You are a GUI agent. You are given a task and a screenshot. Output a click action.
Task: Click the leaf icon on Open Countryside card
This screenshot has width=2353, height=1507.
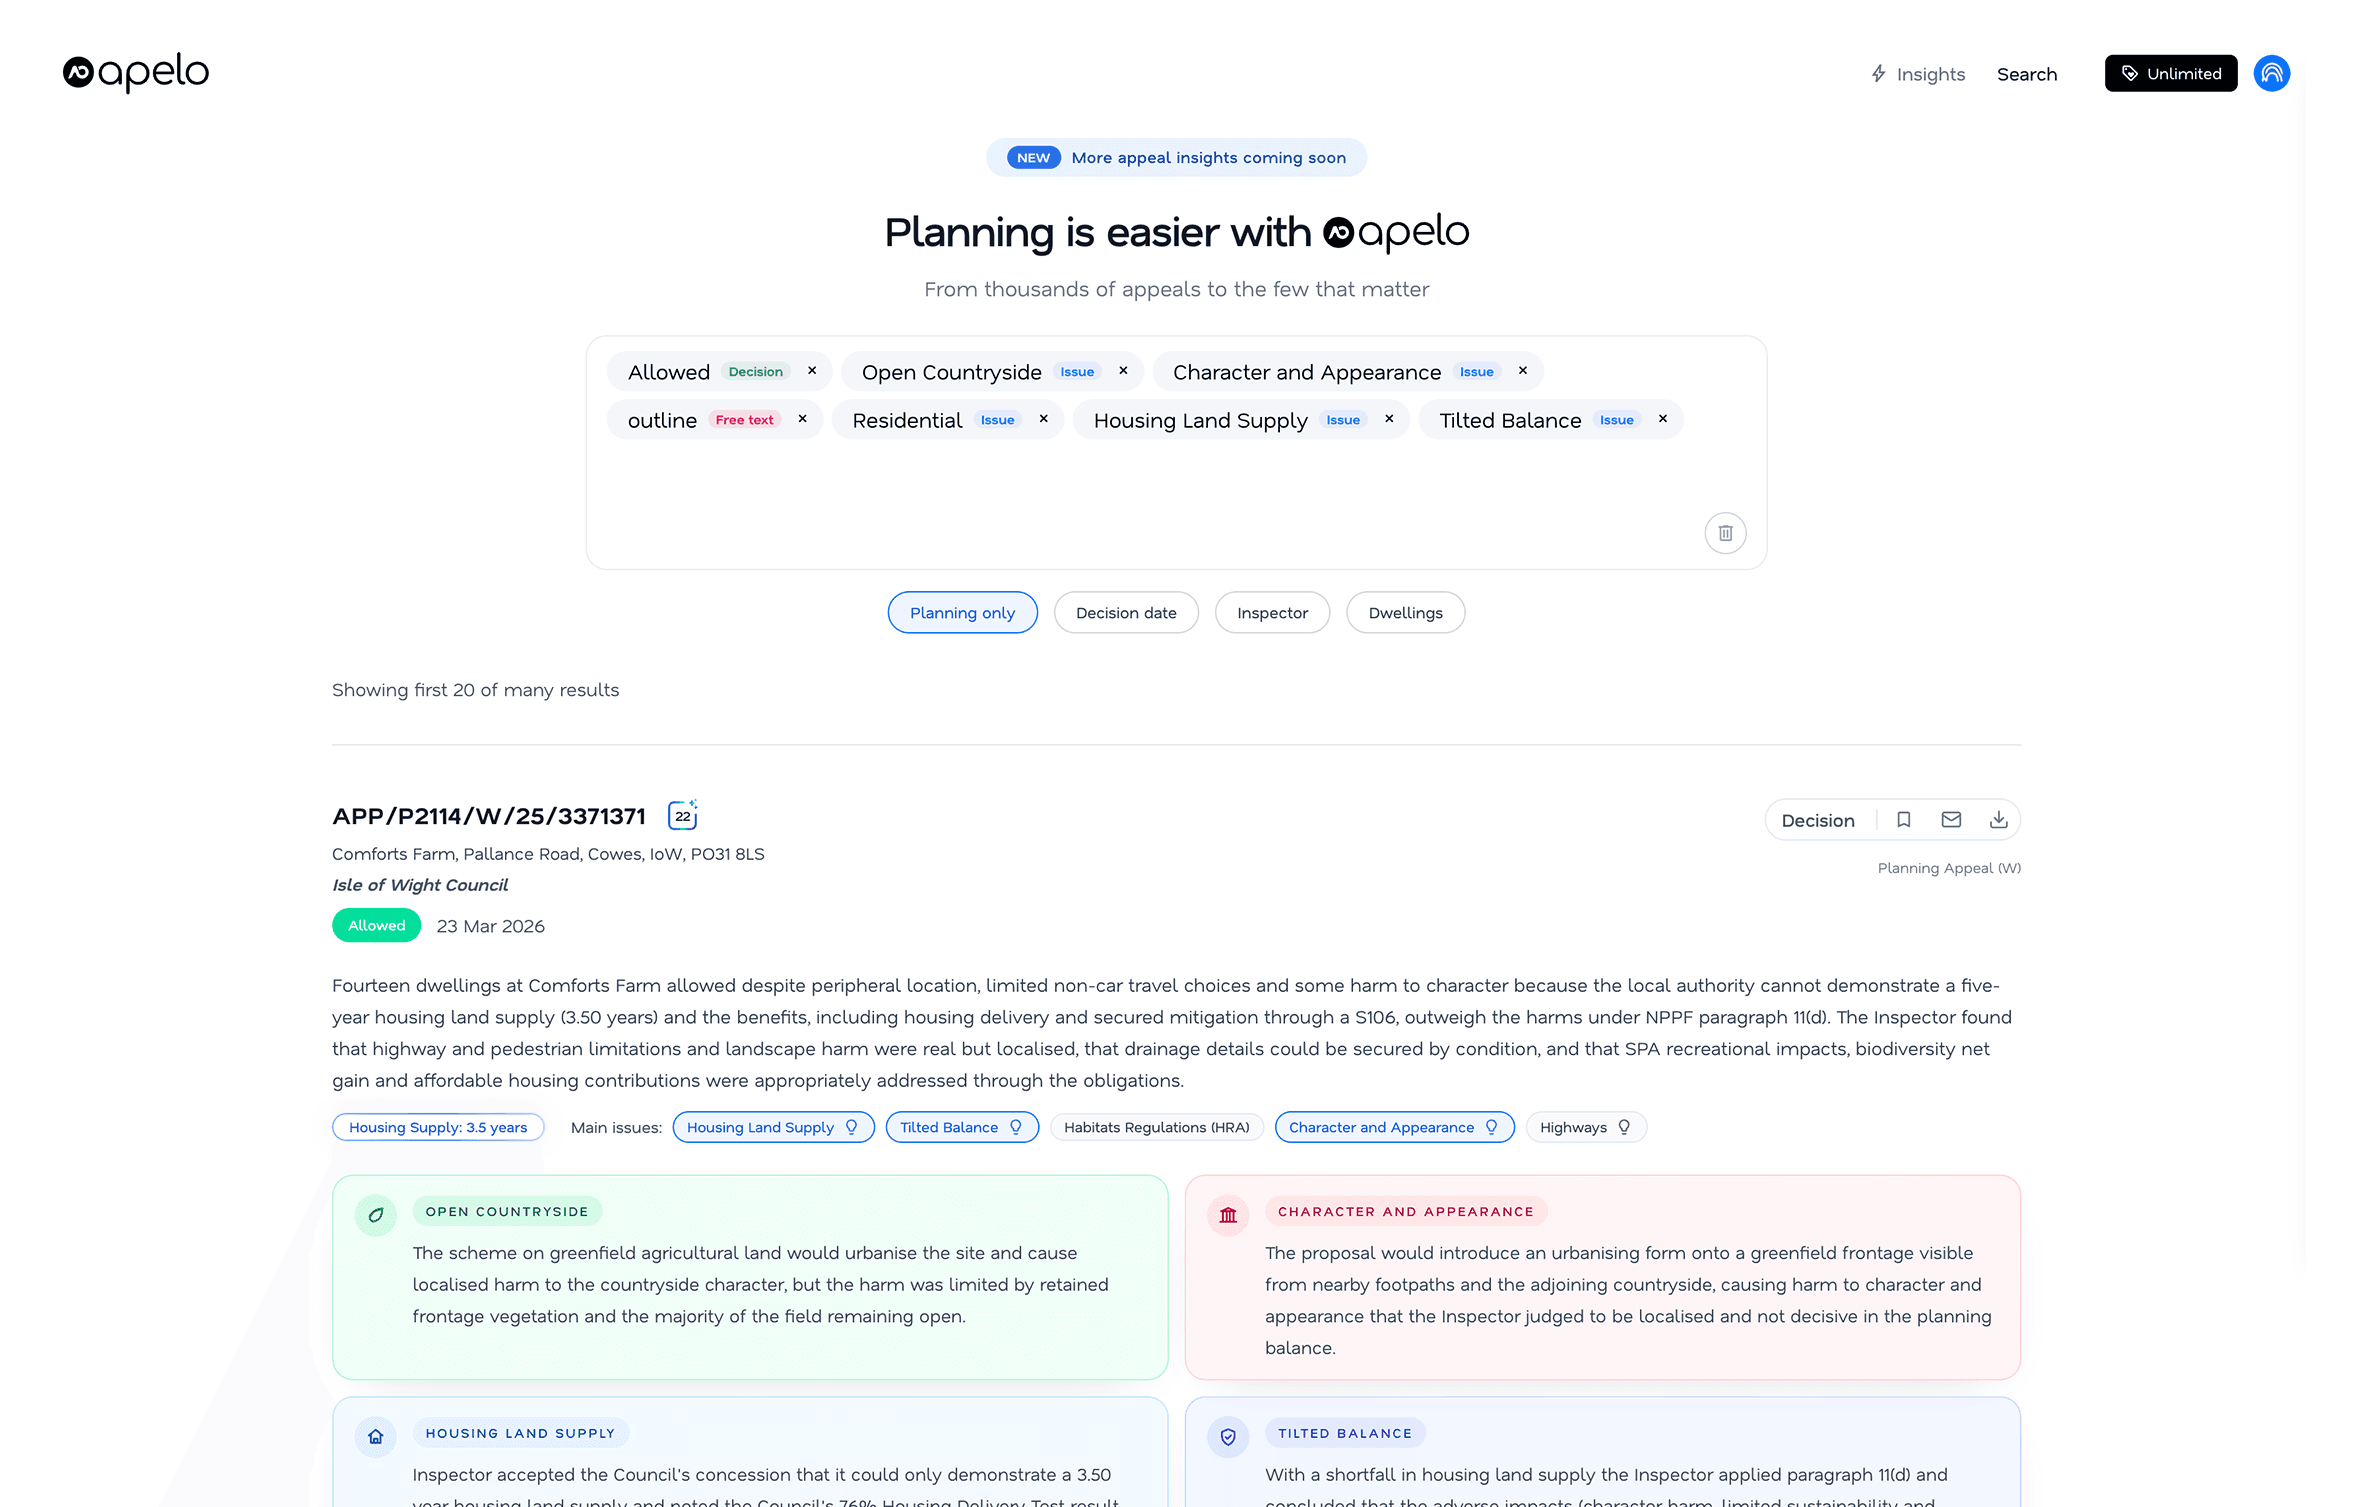pos(375,1215)
